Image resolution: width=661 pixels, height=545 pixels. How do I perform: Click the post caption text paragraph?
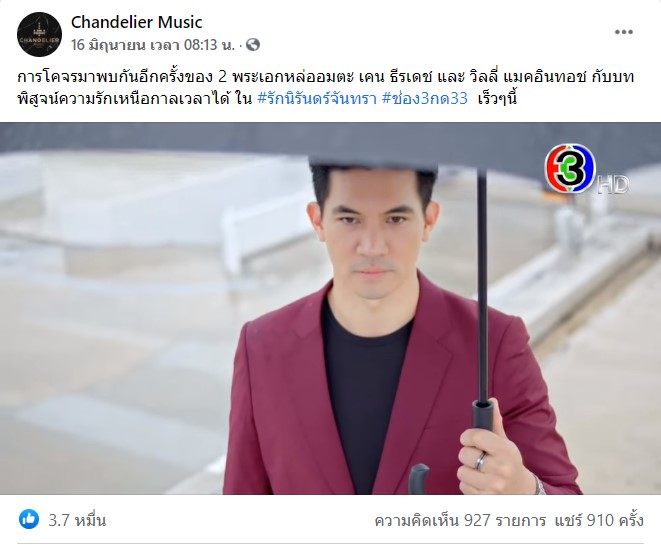(325, 88)
